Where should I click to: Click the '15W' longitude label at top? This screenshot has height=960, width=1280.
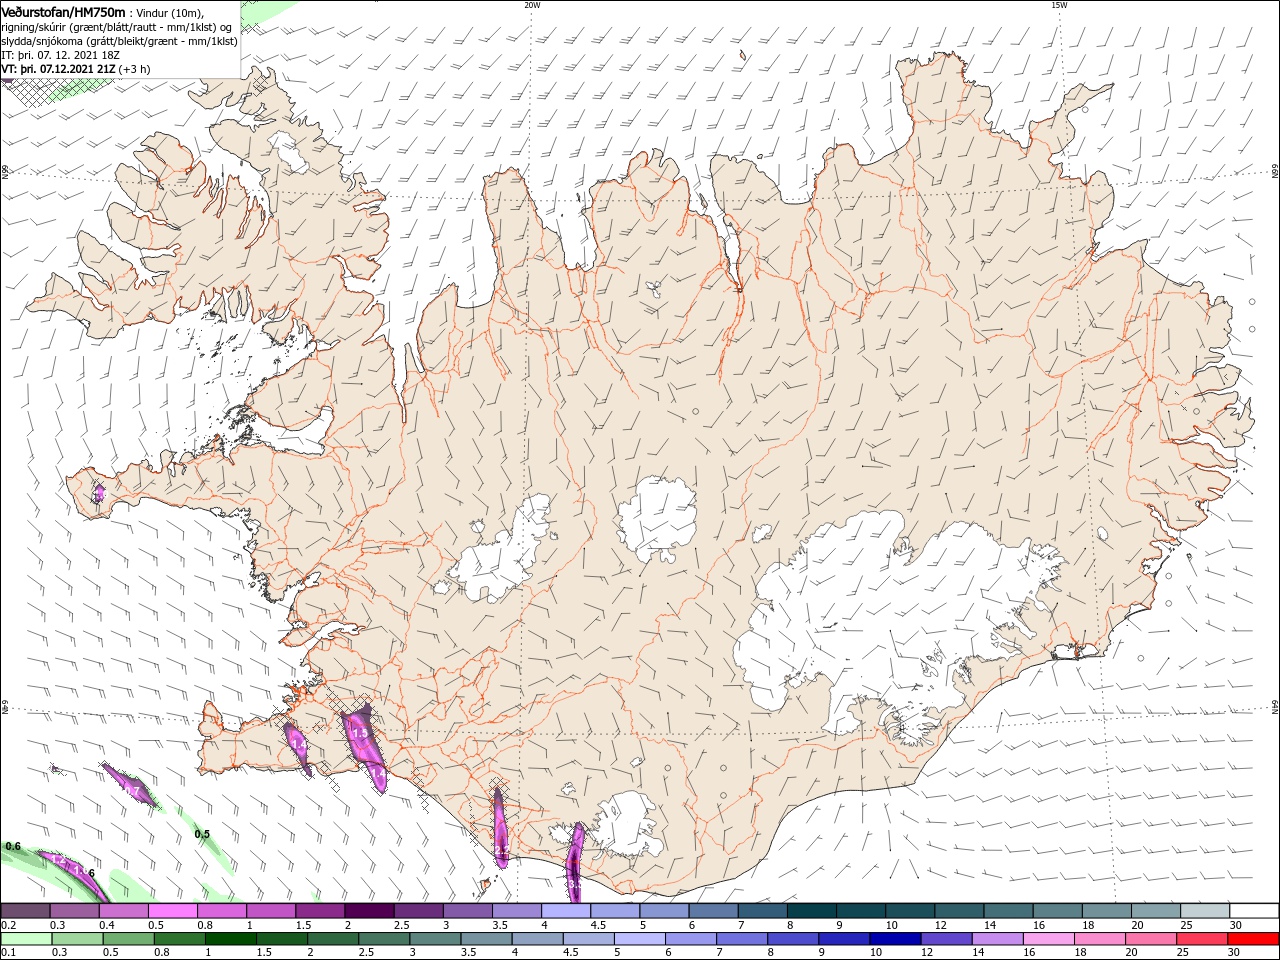pos(1059,5)
